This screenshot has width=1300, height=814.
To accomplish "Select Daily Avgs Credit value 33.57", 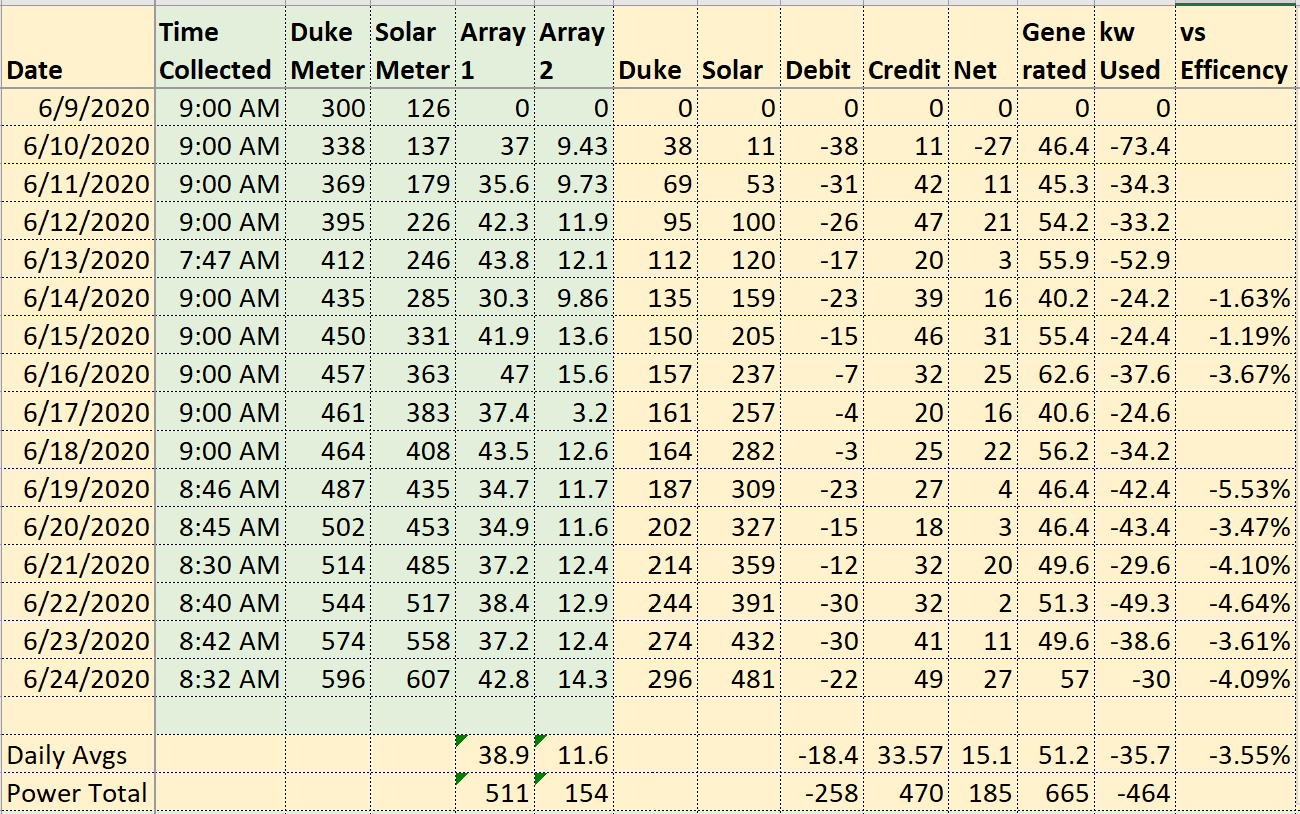I will [x=906, y=754].
